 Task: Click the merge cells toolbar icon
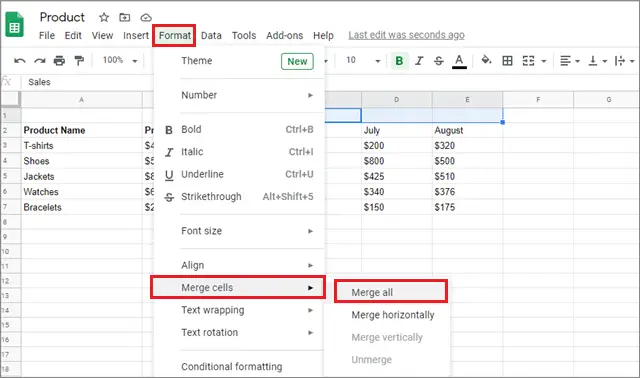(529, 61)
